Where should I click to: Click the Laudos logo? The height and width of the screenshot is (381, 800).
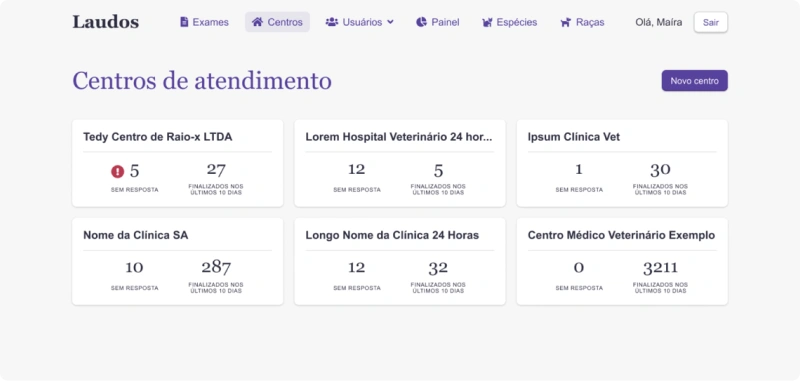[x=106, y=22]
